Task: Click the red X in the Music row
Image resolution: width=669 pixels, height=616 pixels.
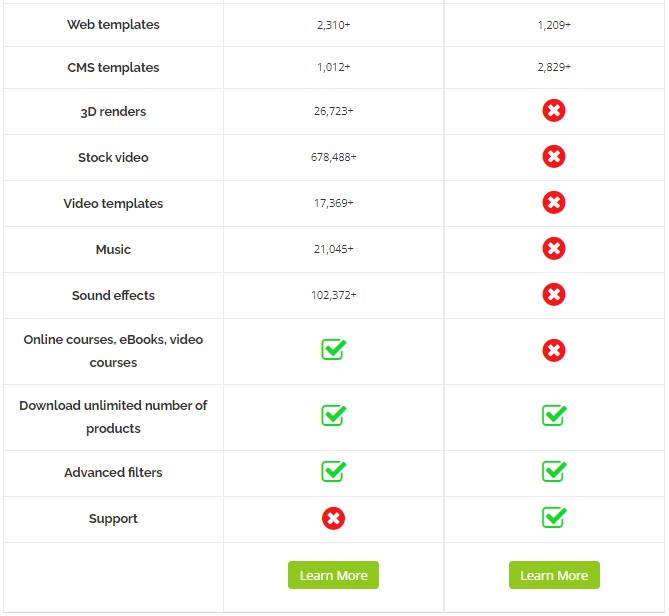Action: click(x=554, y=249)
